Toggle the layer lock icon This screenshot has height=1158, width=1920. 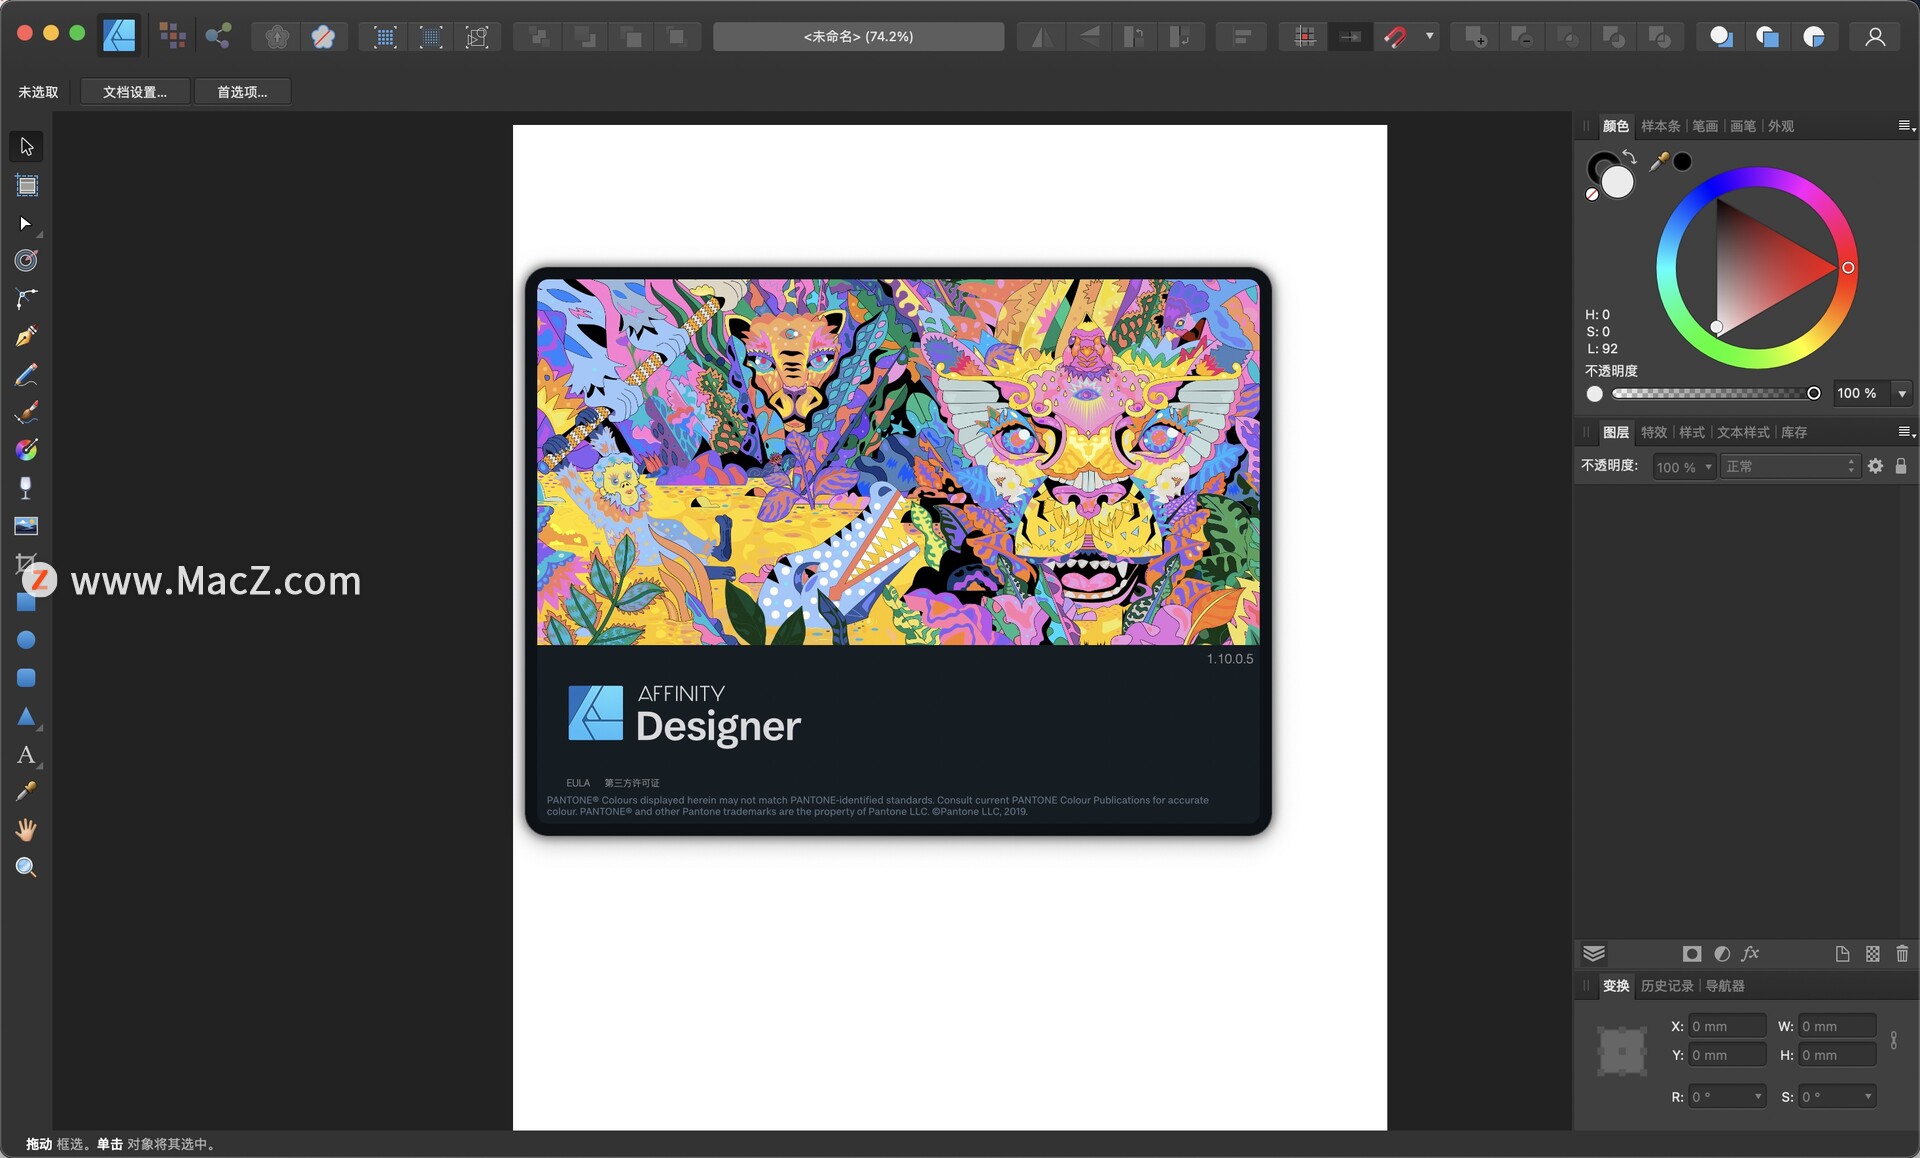[x=1901, y=466]
